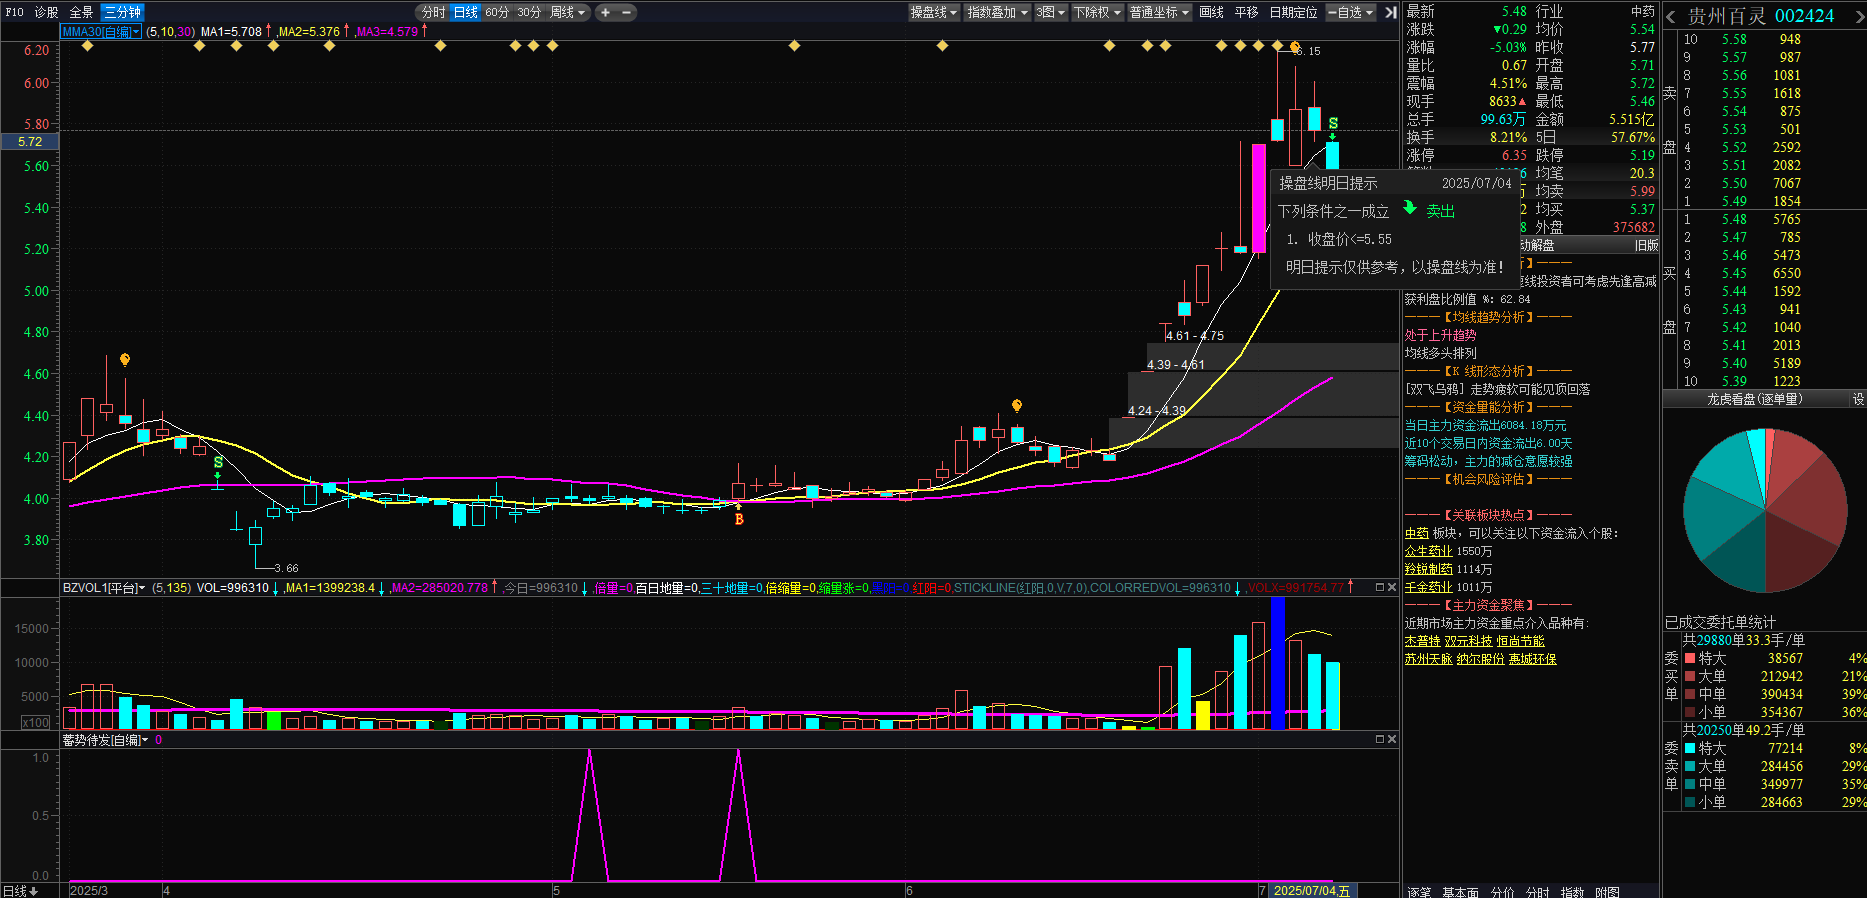Open the 纳尔股份 stock link
The height and width of the screenshot is (898, 1867).
pyautogui.click(x=1480, y=660)
